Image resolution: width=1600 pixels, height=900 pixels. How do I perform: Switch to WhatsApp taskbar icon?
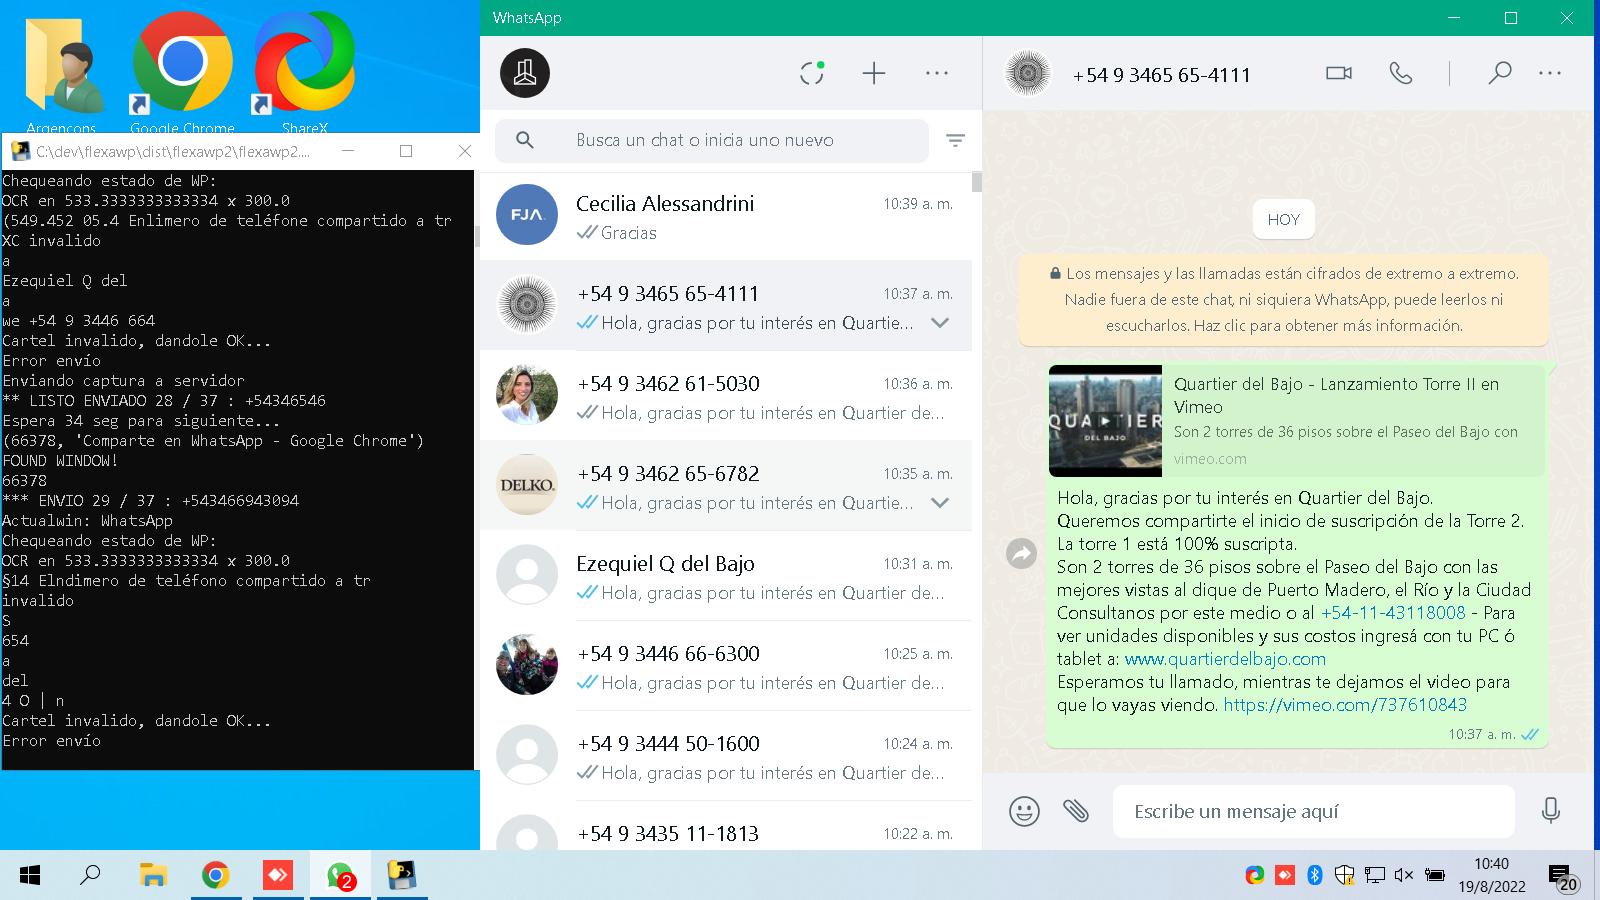coord(340,876)
